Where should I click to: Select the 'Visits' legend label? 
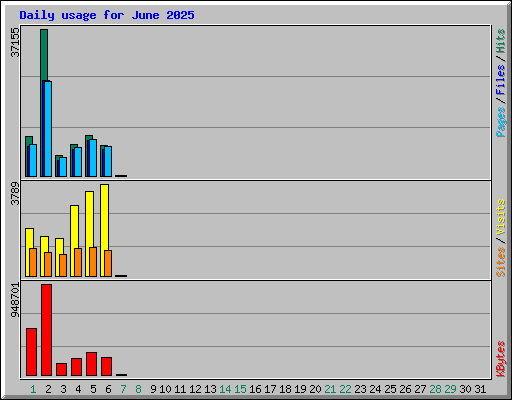(x=501, y=217)
